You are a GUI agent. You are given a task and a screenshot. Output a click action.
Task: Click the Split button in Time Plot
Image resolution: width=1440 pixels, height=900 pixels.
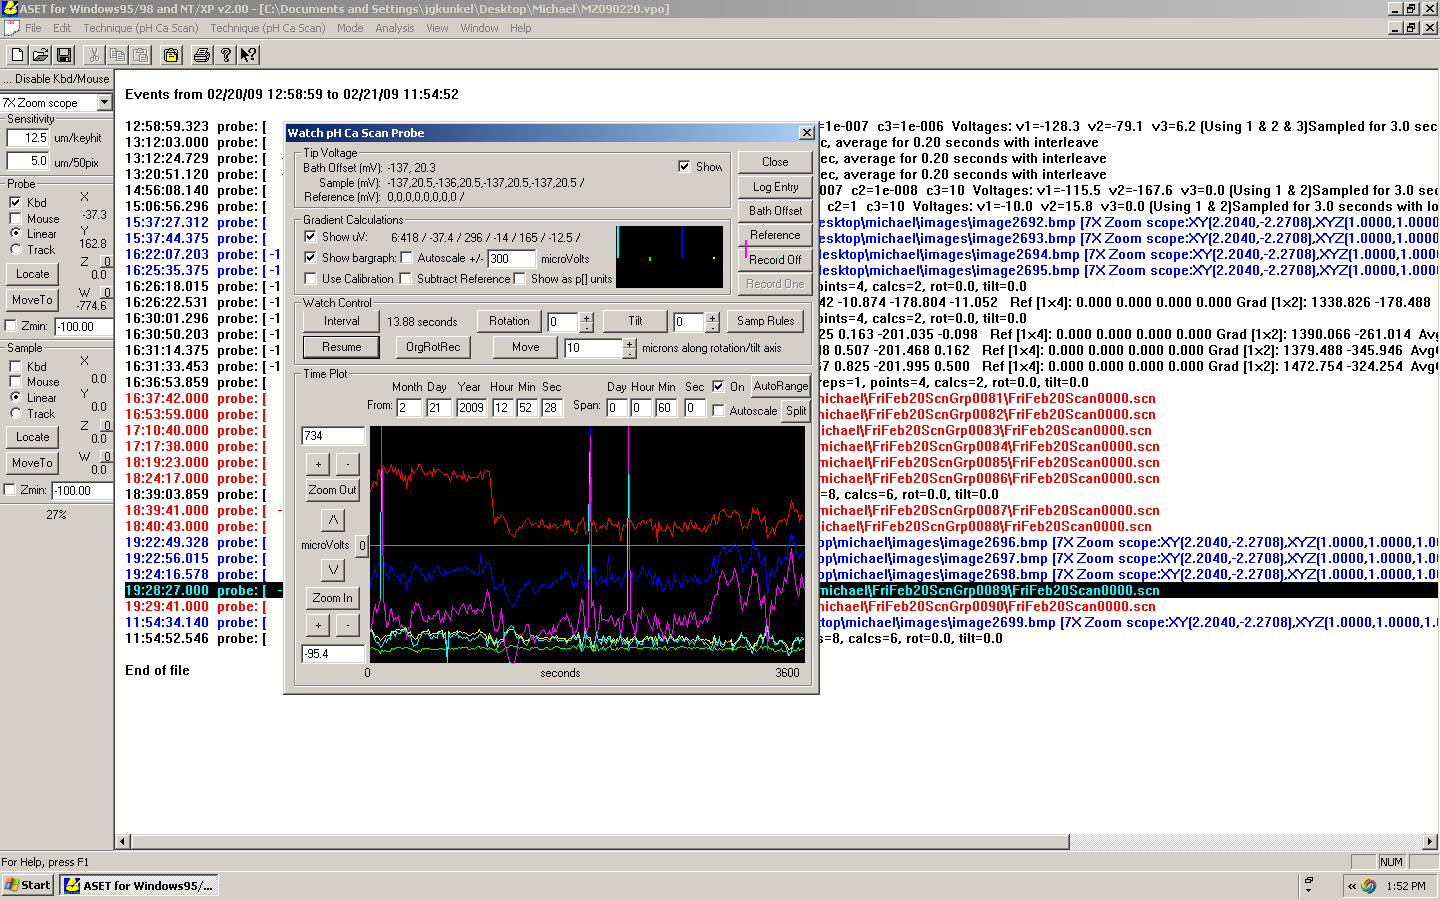click(x=796, y=411)
